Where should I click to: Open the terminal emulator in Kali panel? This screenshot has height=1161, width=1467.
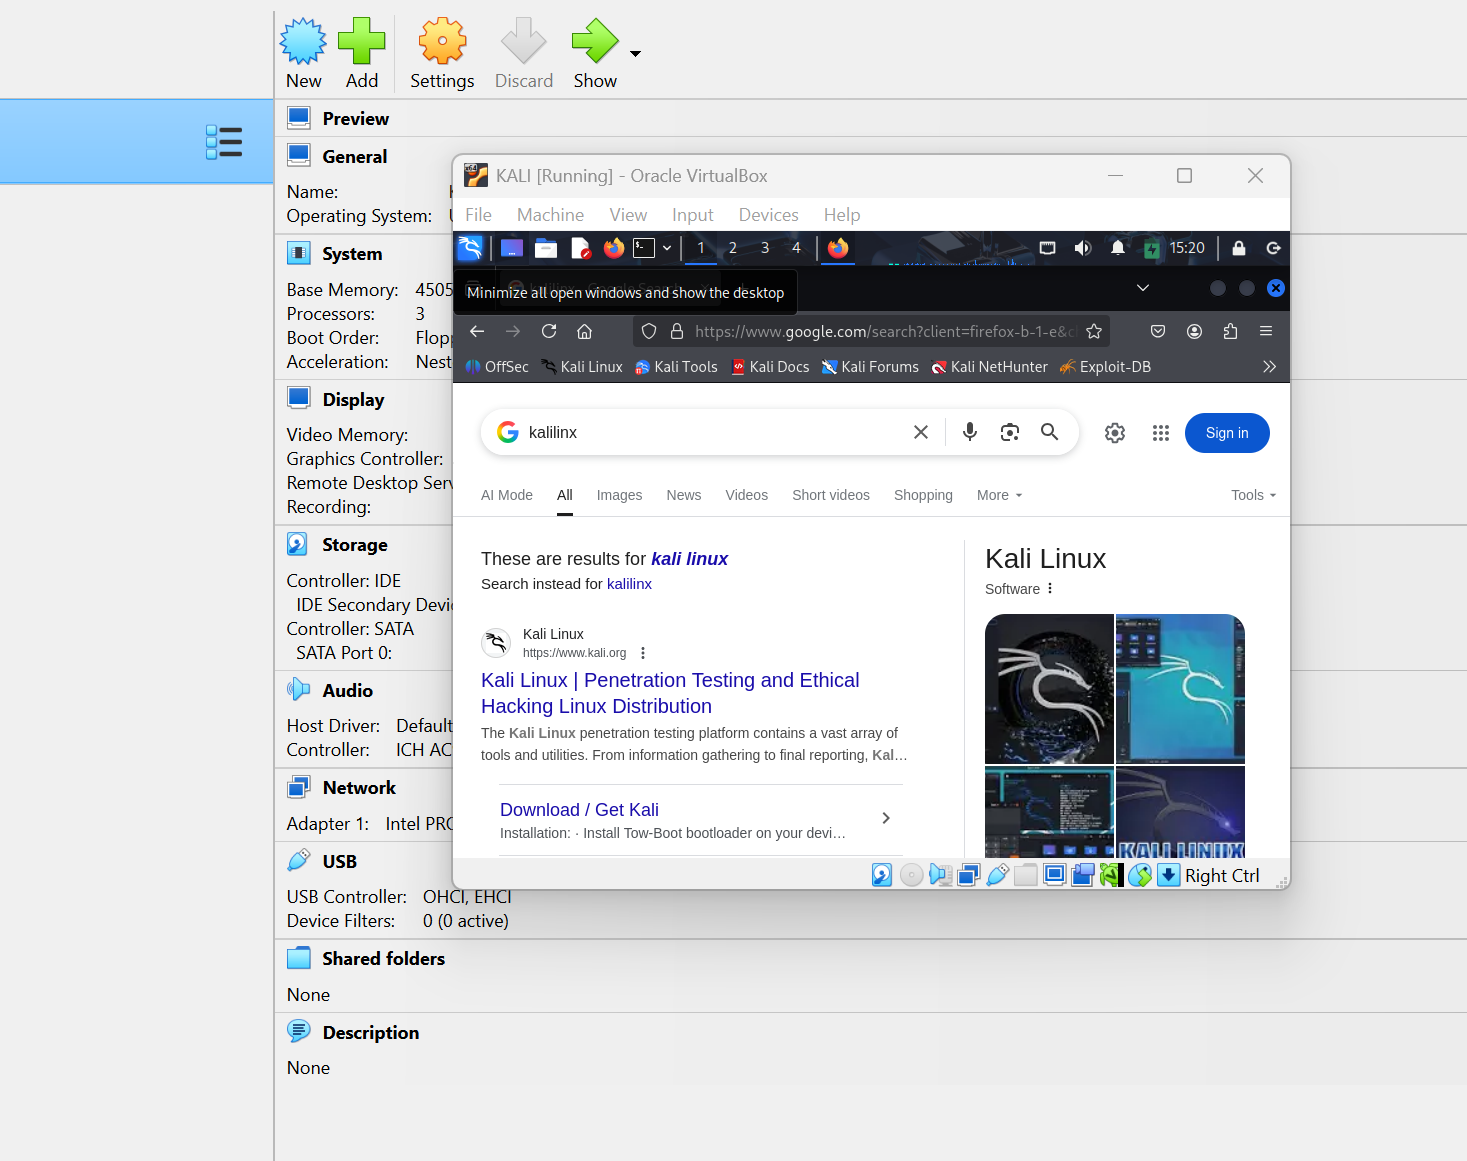(644, 248)
